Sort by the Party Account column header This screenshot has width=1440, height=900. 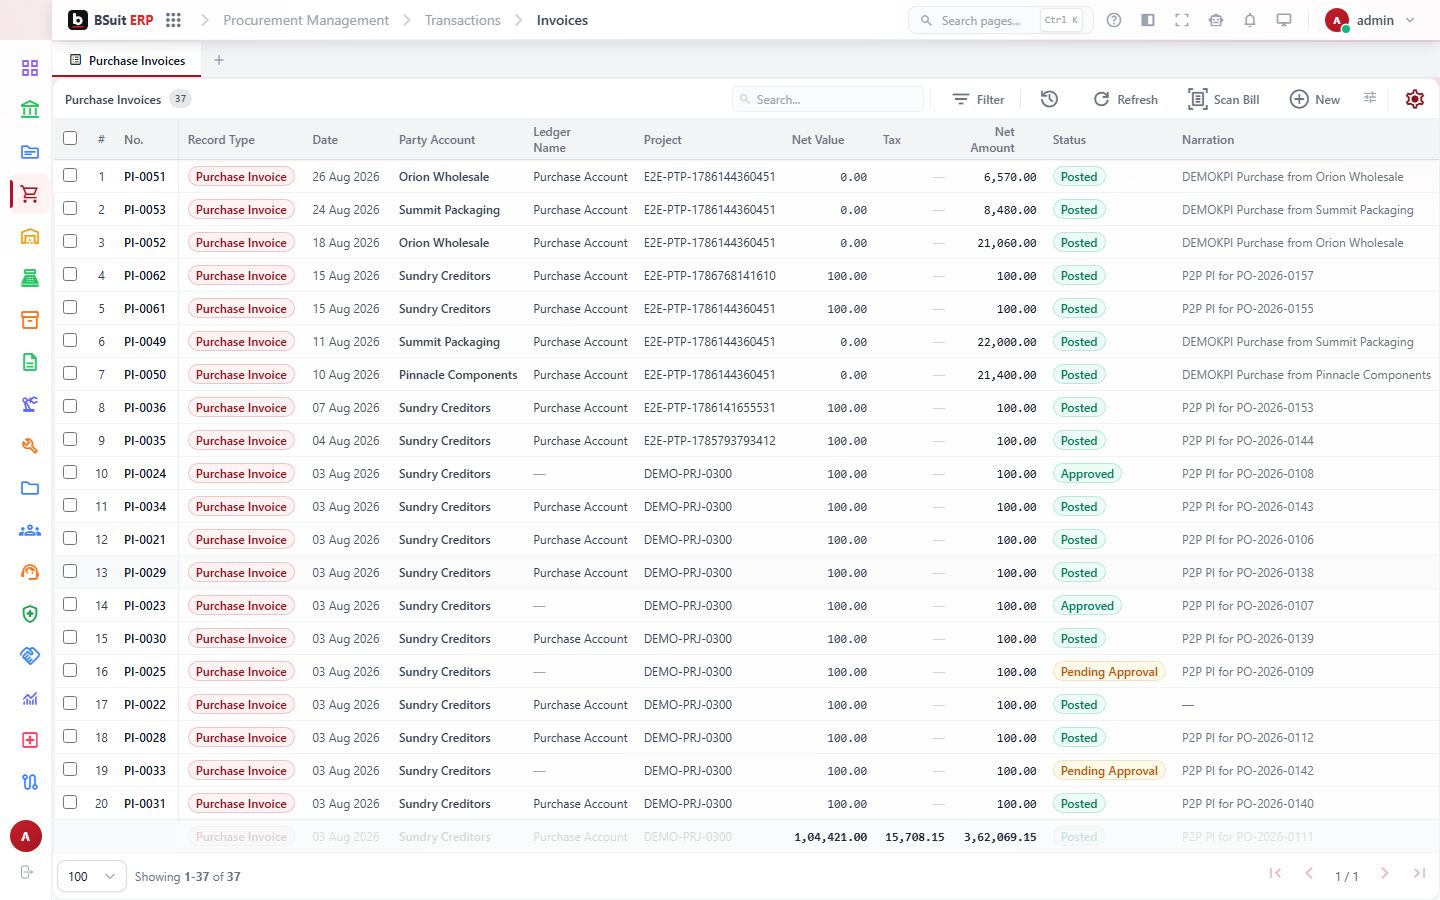point(437,140)
